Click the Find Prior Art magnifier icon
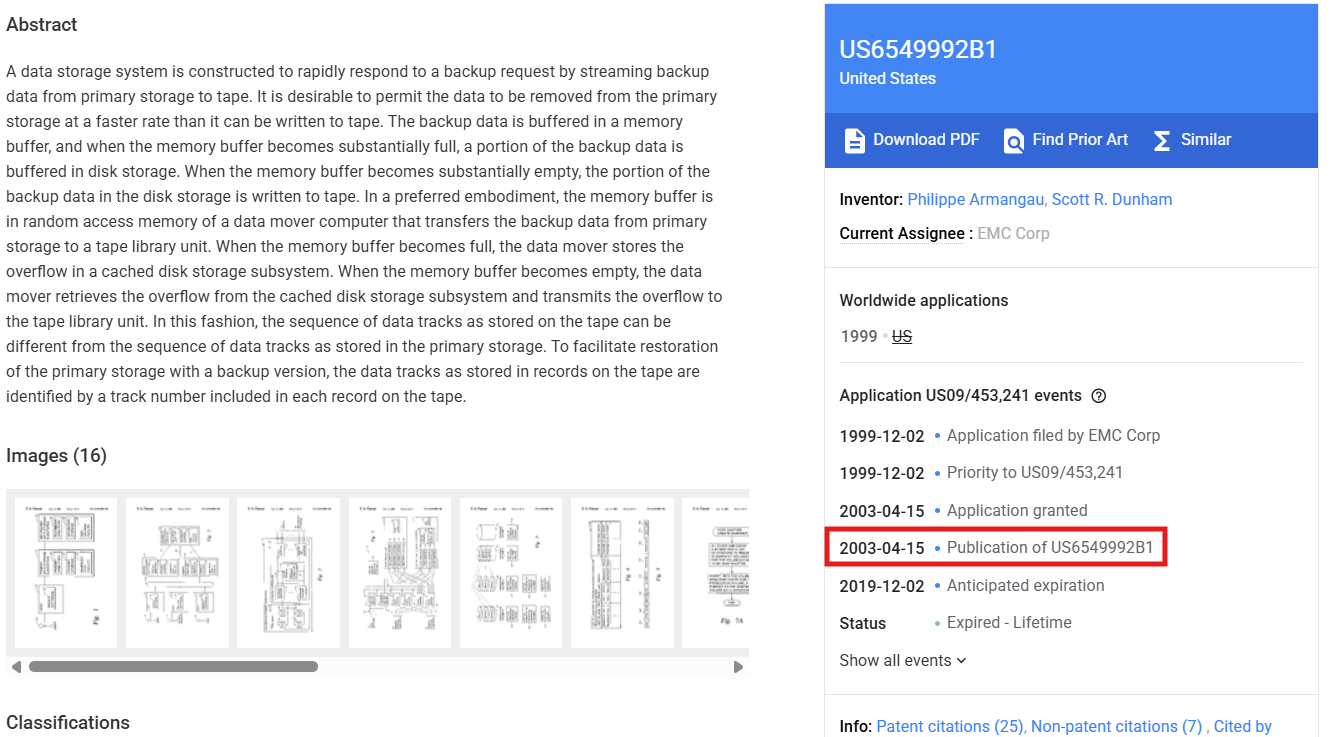The height and width of the screenshot is (737, 1342). pyautogui.click(x=1014, y=140)
